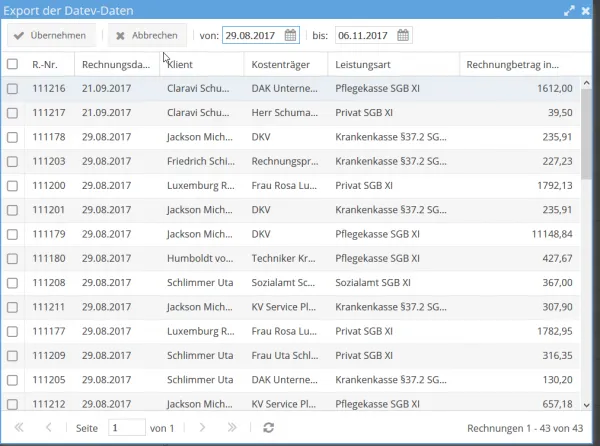Screen dimensions: 600x446
Task: Click the scrollbar up arrow
Action: [x=586, y=83]
